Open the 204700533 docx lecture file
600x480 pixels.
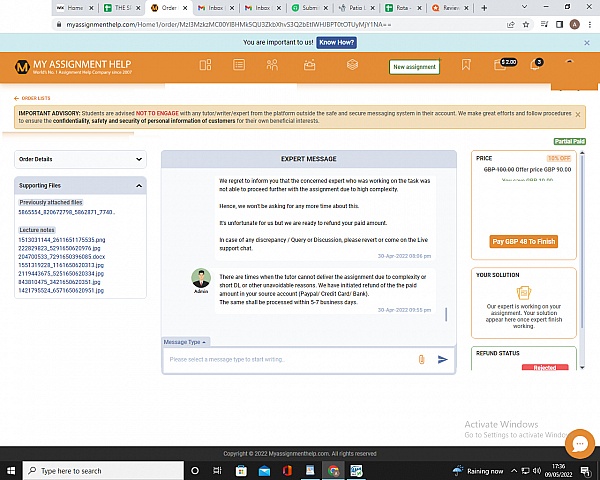click(x=60, y=257)
